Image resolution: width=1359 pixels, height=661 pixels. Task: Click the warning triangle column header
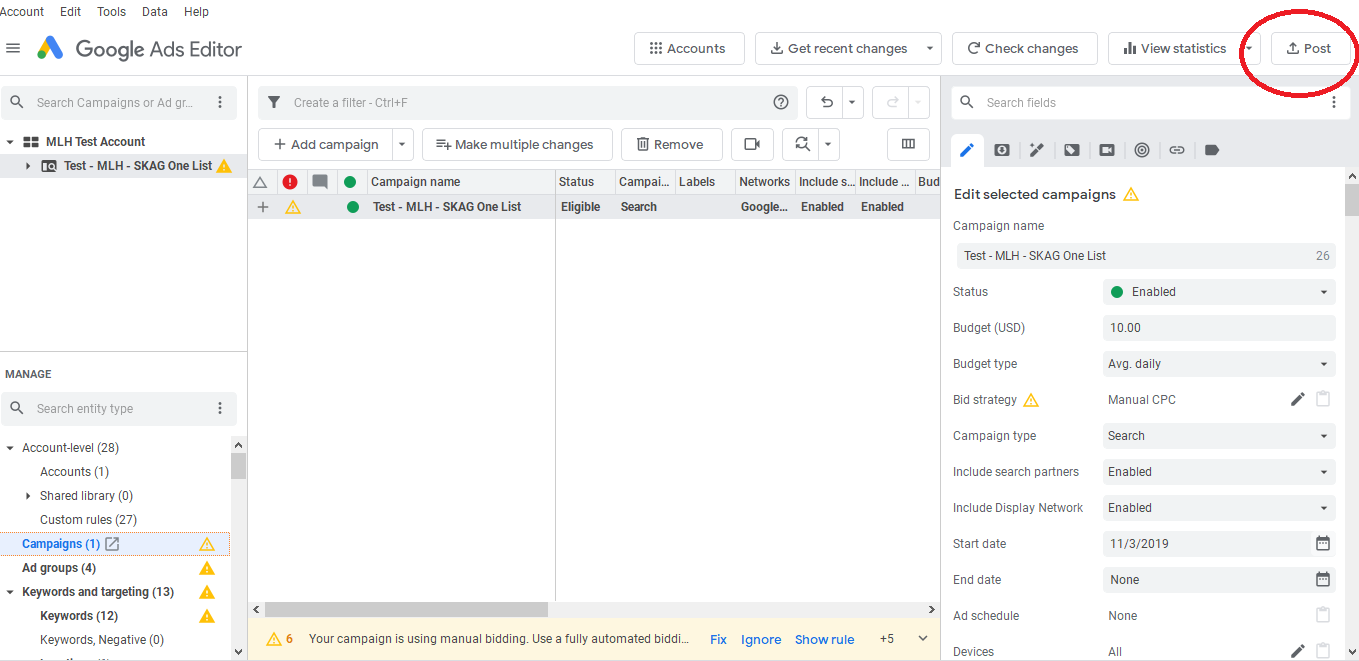click(260, 182)
